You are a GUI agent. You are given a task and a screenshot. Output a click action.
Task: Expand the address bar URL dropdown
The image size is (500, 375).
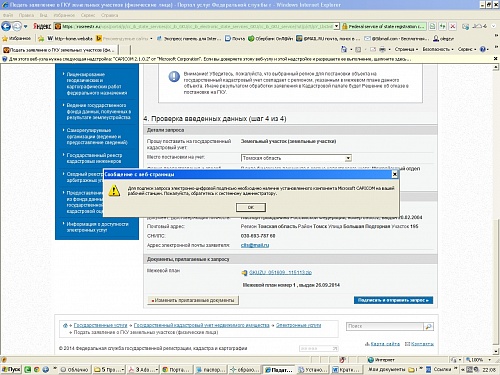[337, 26]
